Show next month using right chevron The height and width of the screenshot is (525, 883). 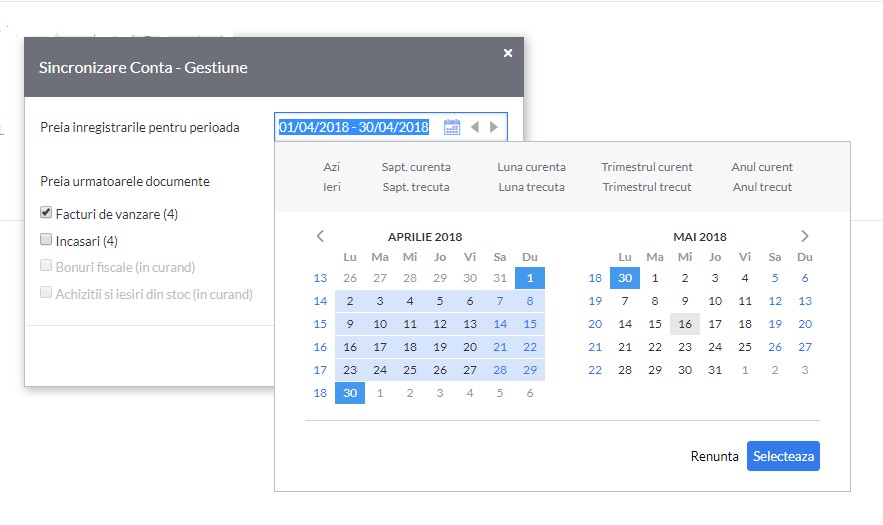[x=805, y=236]
